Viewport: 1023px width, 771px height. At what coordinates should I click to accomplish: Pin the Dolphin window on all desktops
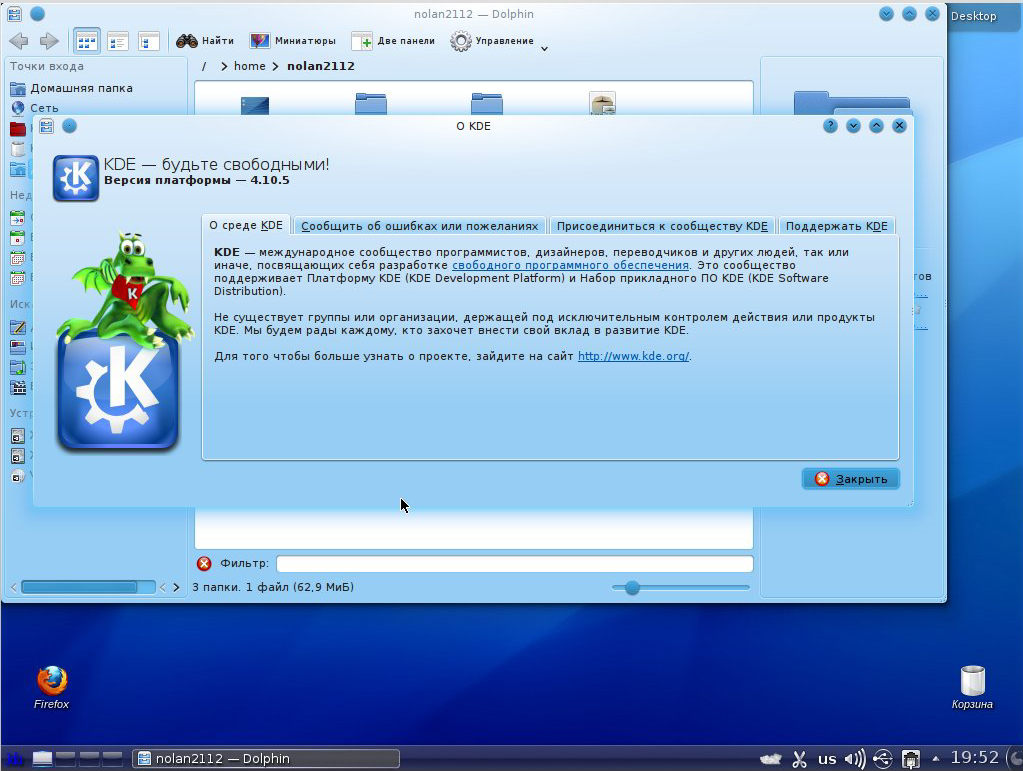(x=38, y=14)
